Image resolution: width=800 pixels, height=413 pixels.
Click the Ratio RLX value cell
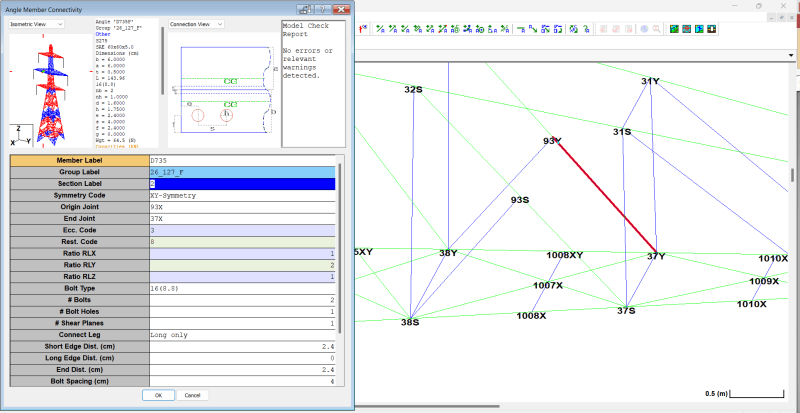click(242, 253)
